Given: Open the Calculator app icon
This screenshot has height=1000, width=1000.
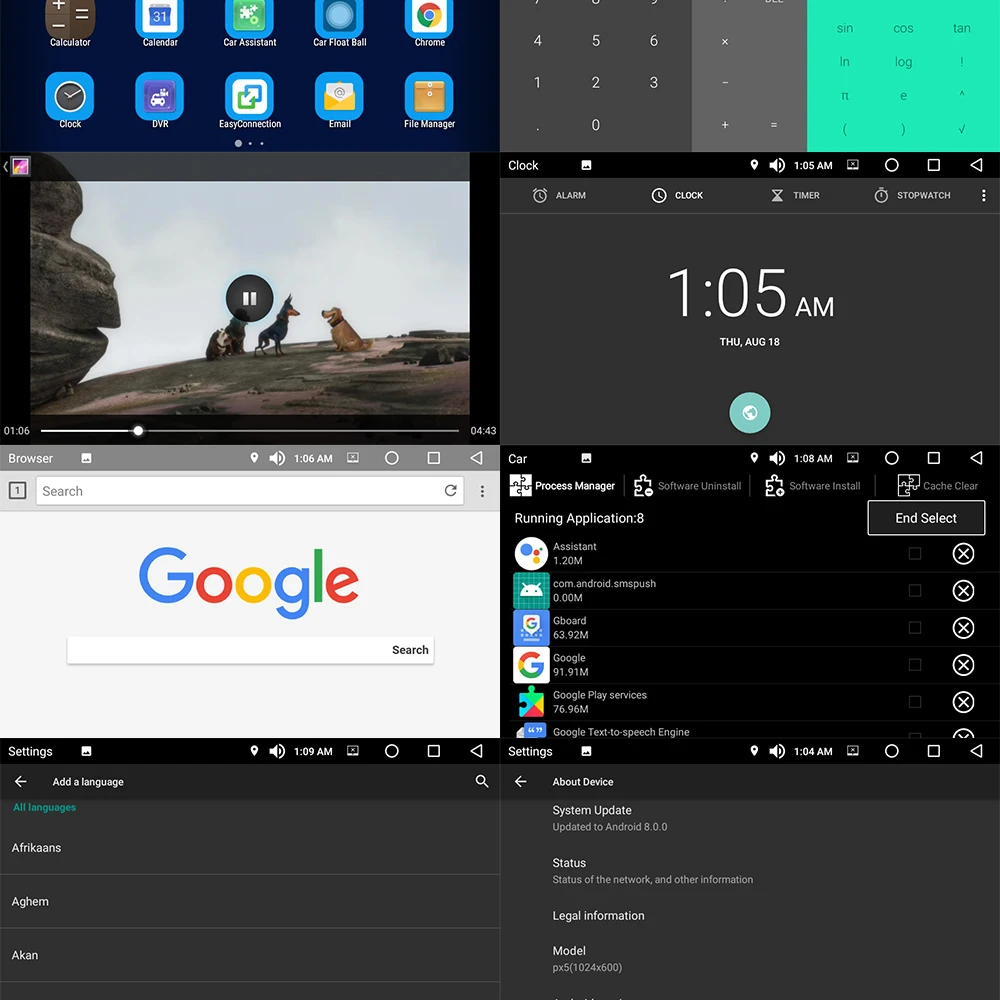Looking at the screenshot, I should coord(70,19).
